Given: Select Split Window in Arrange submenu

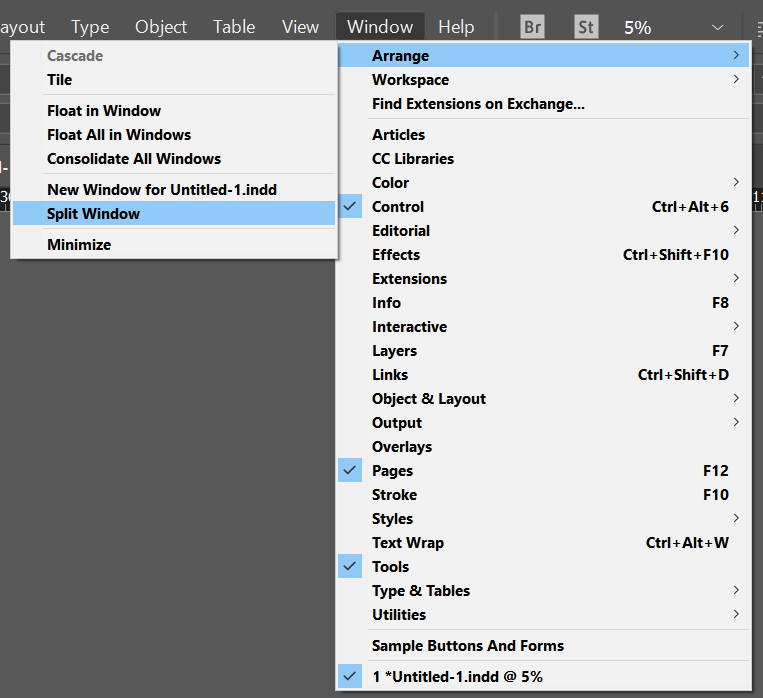Looking at the screenshot, I should pos(174,213).
